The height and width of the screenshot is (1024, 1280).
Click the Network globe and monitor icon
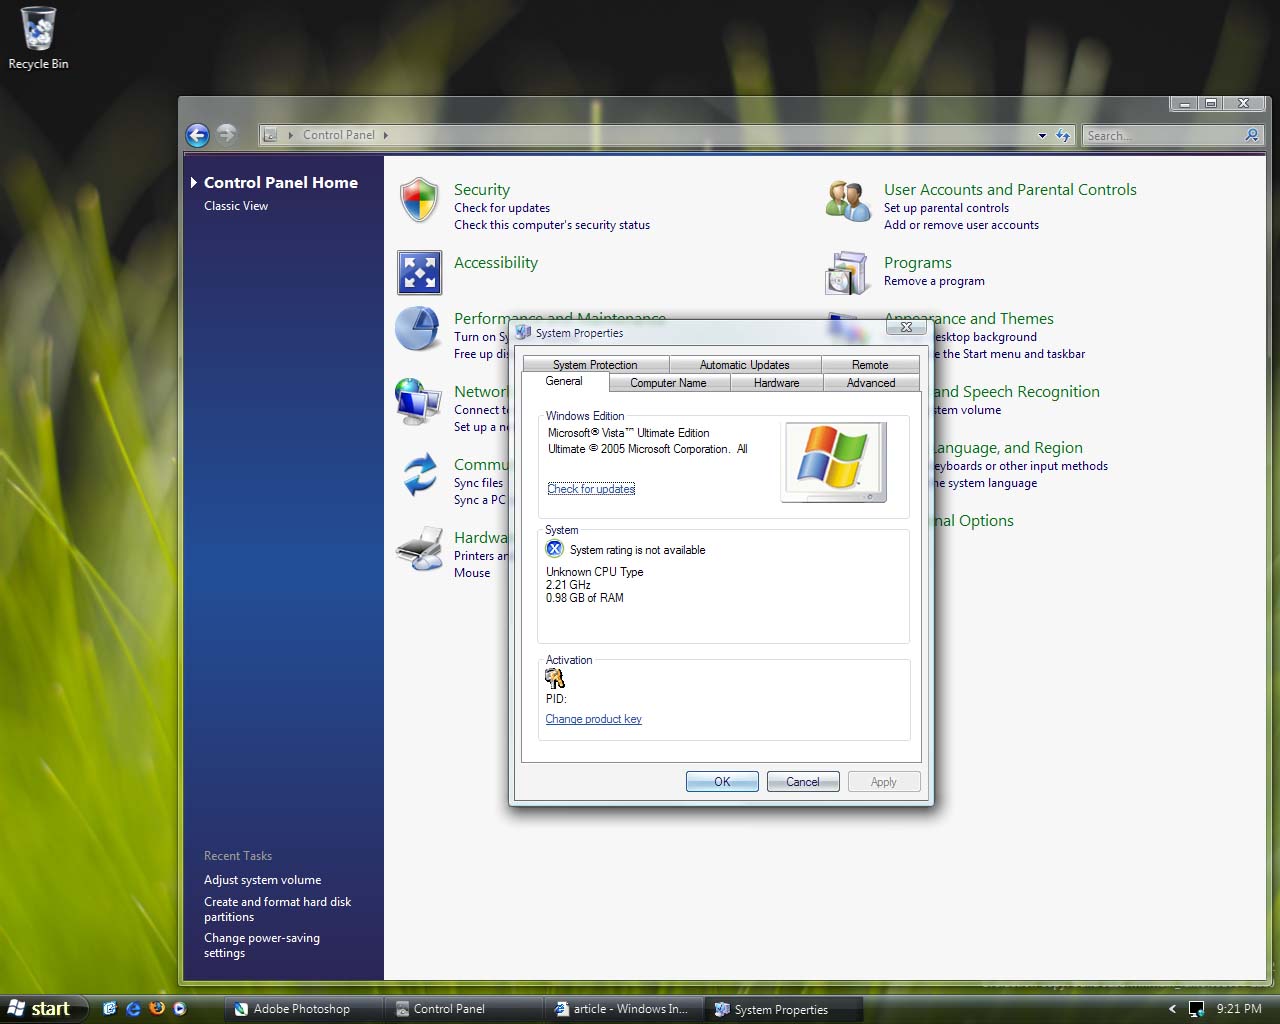pos(418,402)
